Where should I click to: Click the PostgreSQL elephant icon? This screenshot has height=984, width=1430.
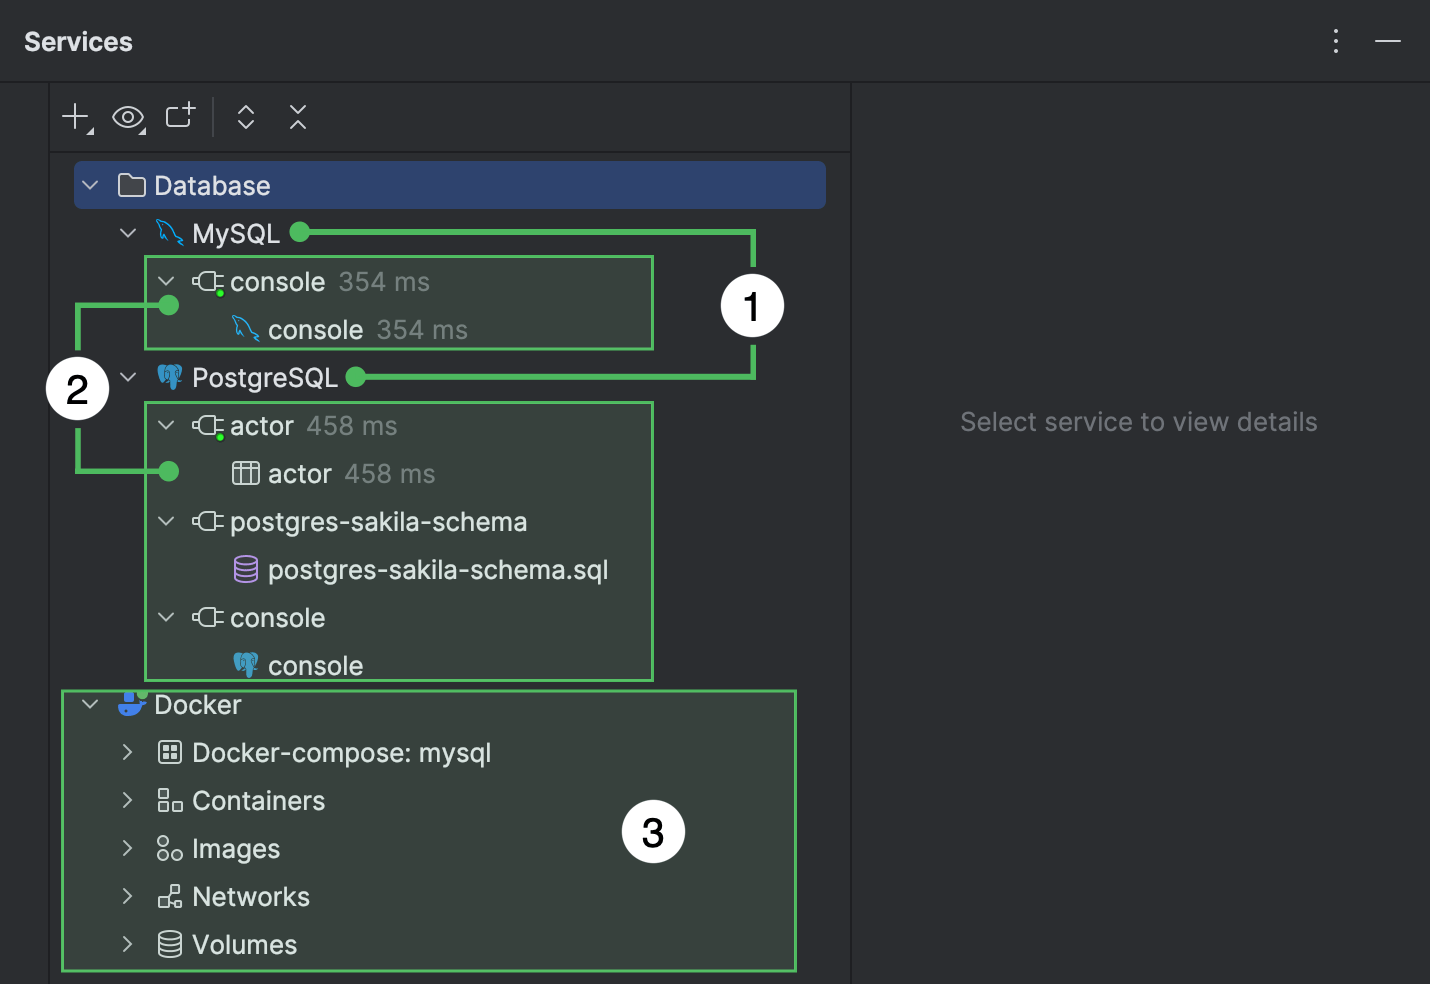(171, 377)
